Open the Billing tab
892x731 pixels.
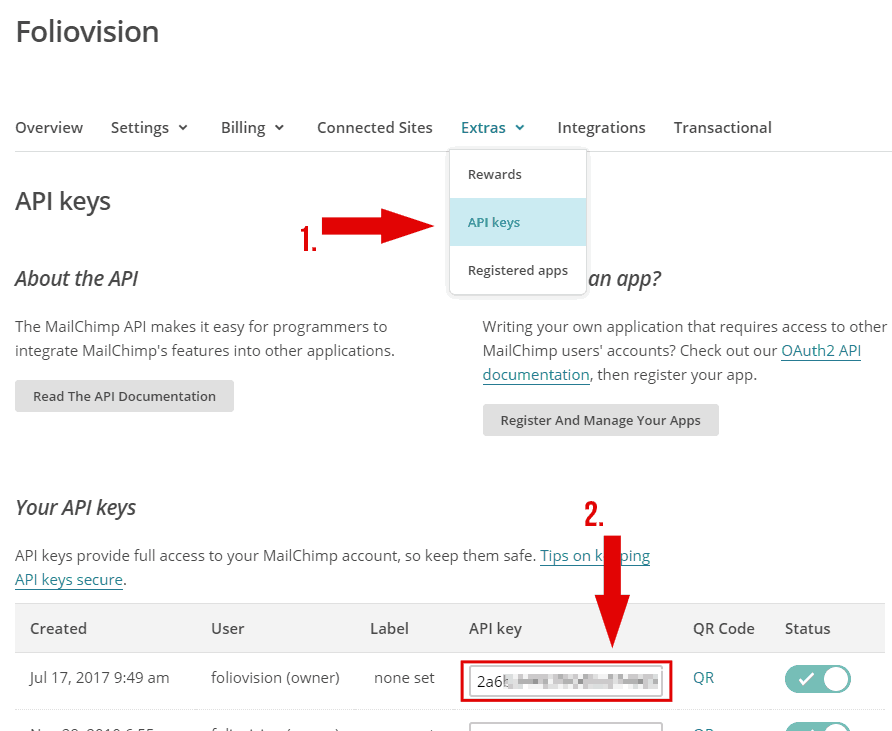243,127
